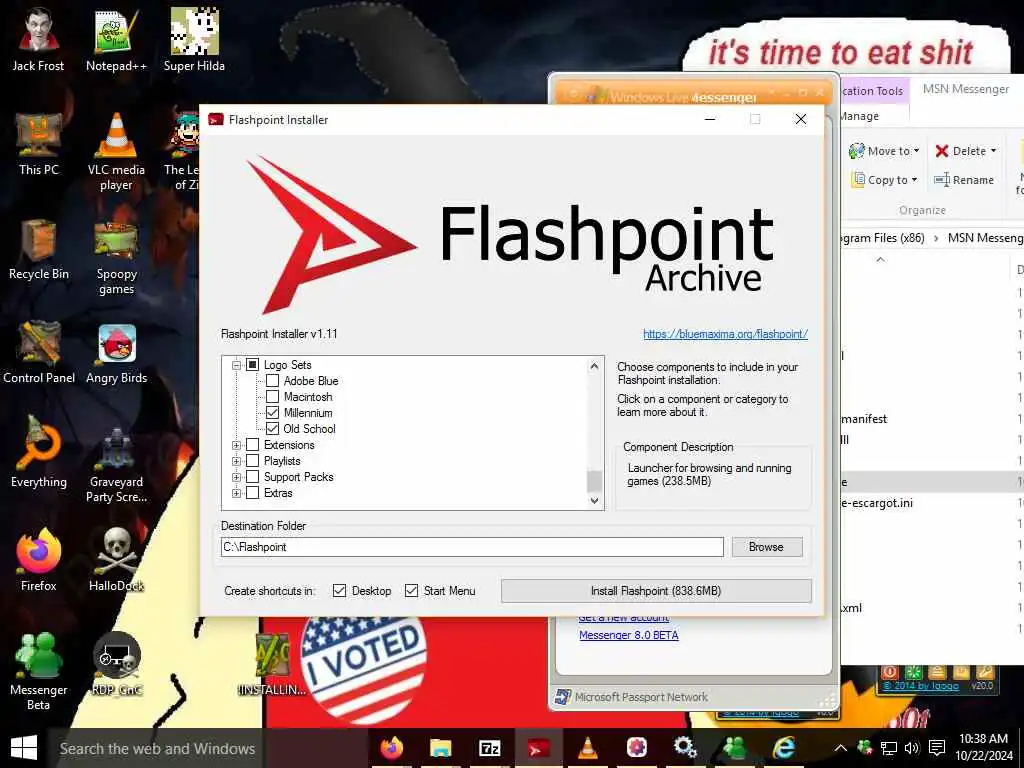Show hidden system tray icons
Image resolution: width=1024 pixels, height=768 pixels.
pyautogui.click(x=840, y=748)
